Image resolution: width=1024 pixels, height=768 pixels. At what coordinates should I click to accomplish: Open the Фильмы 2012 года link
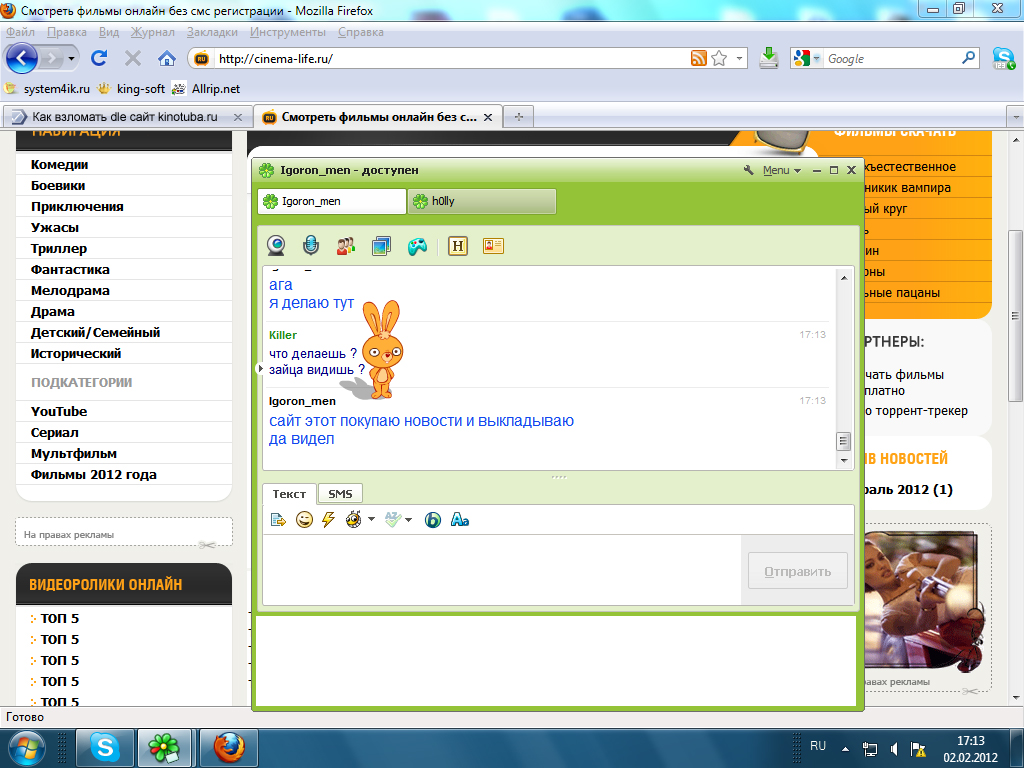[93, 475]
